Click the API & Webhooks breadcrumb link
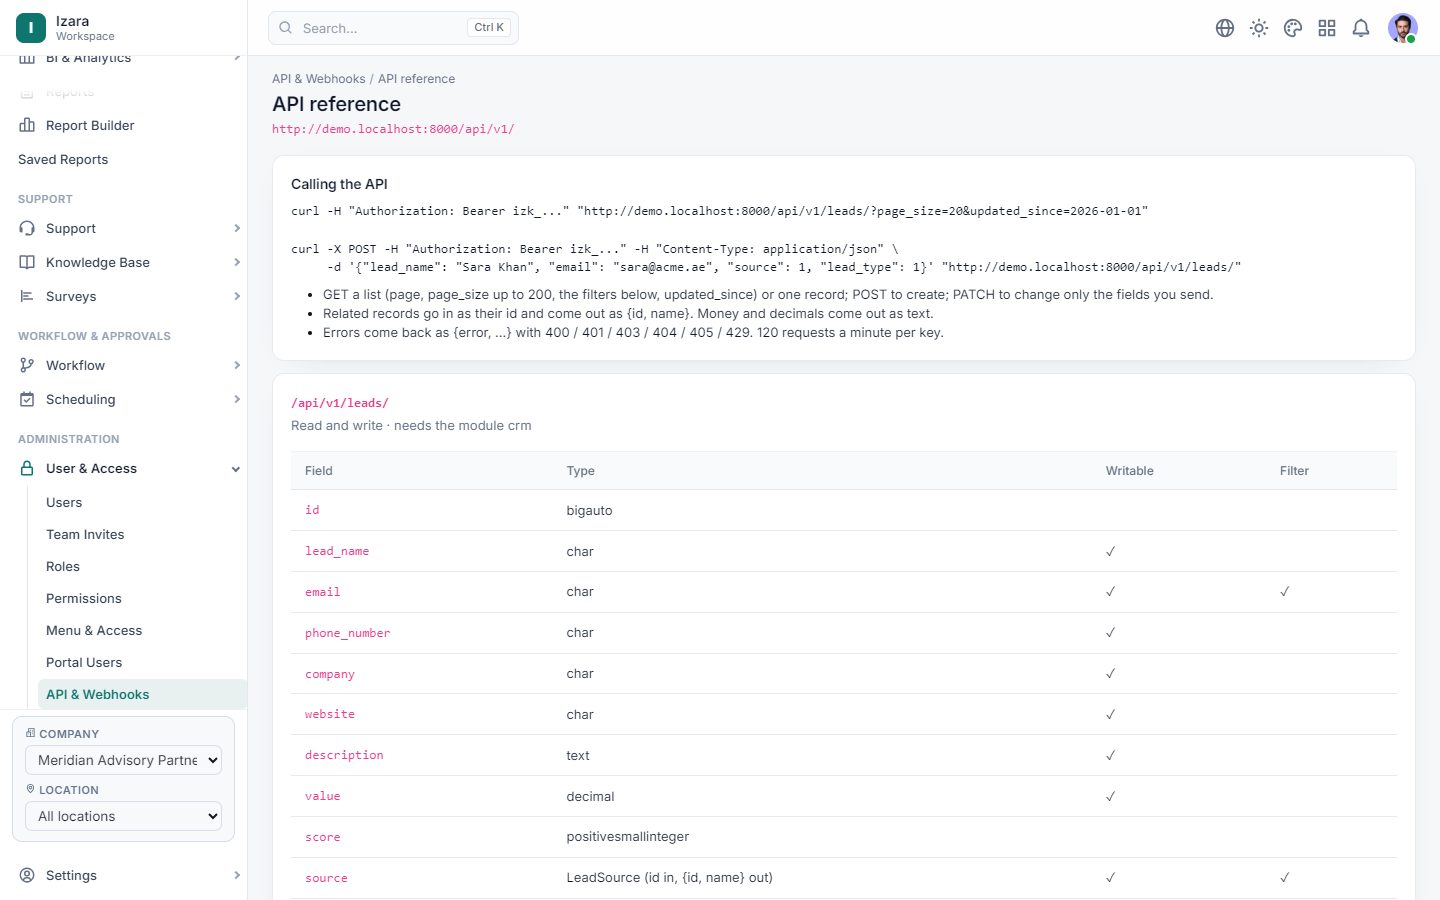Screen dimensions: 1440x900 (x=319, y=79)
